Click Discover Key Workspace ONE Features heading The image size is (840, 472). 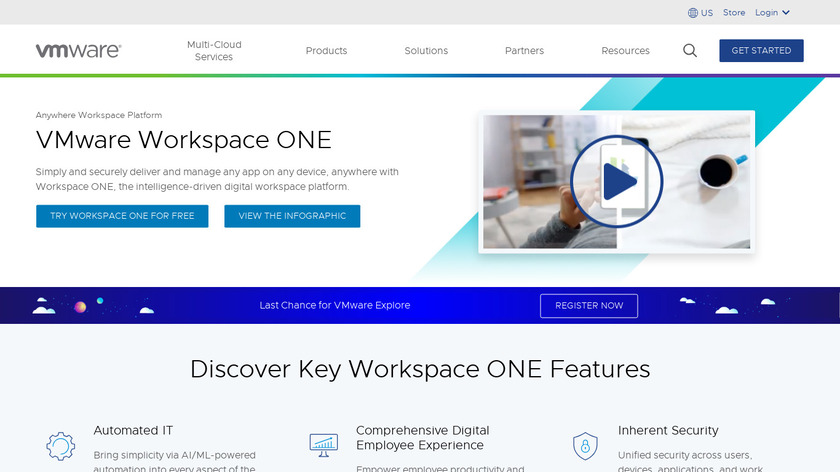coord(420,369)
